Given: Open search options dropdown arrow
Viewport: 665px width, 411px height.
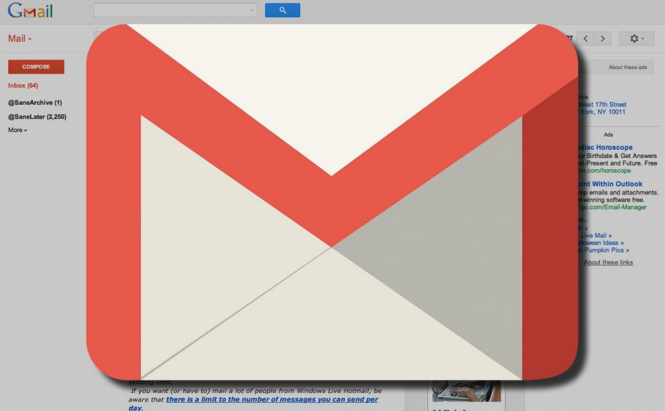Looking at the screenshot, I should point(252,10).
